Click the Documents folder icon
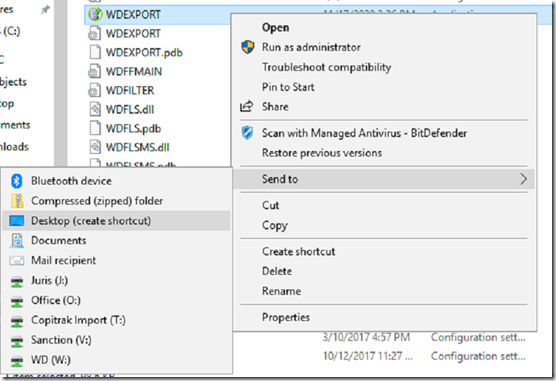Image resolution: width=556 pixels, height=381 pixels. 17,240
